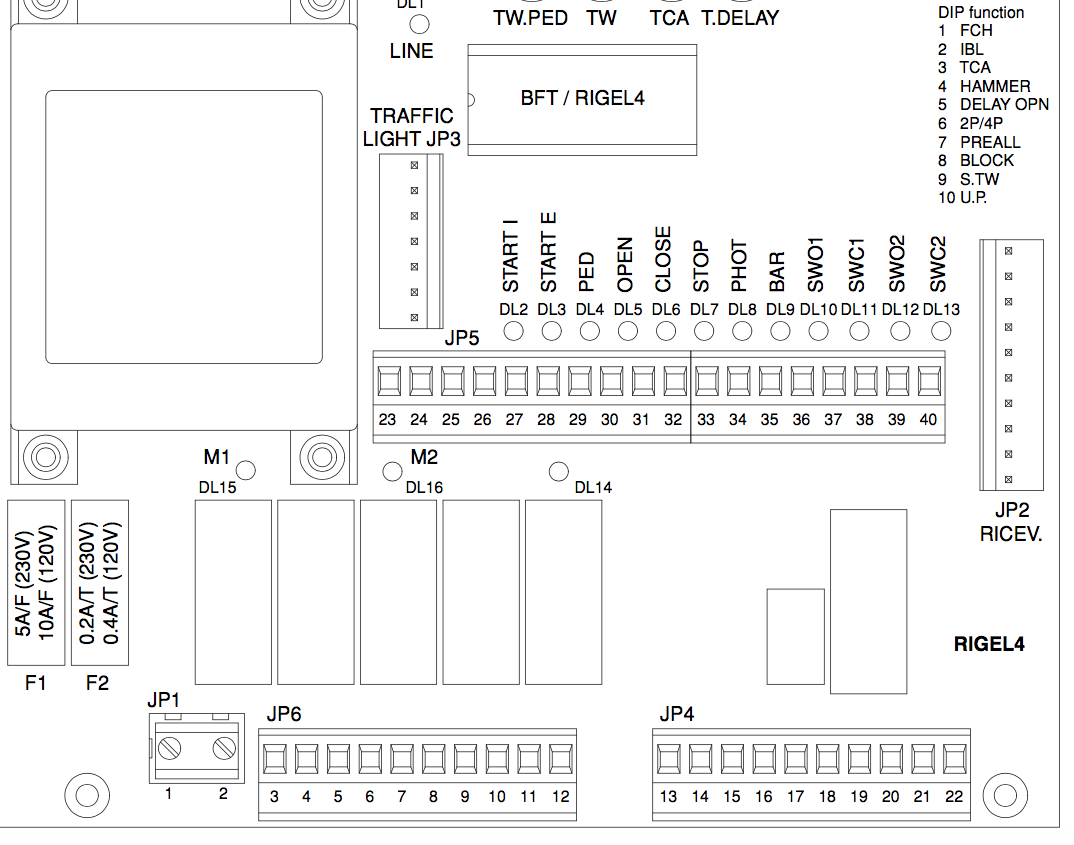Click the LINE LED circle

pos(419,25)
